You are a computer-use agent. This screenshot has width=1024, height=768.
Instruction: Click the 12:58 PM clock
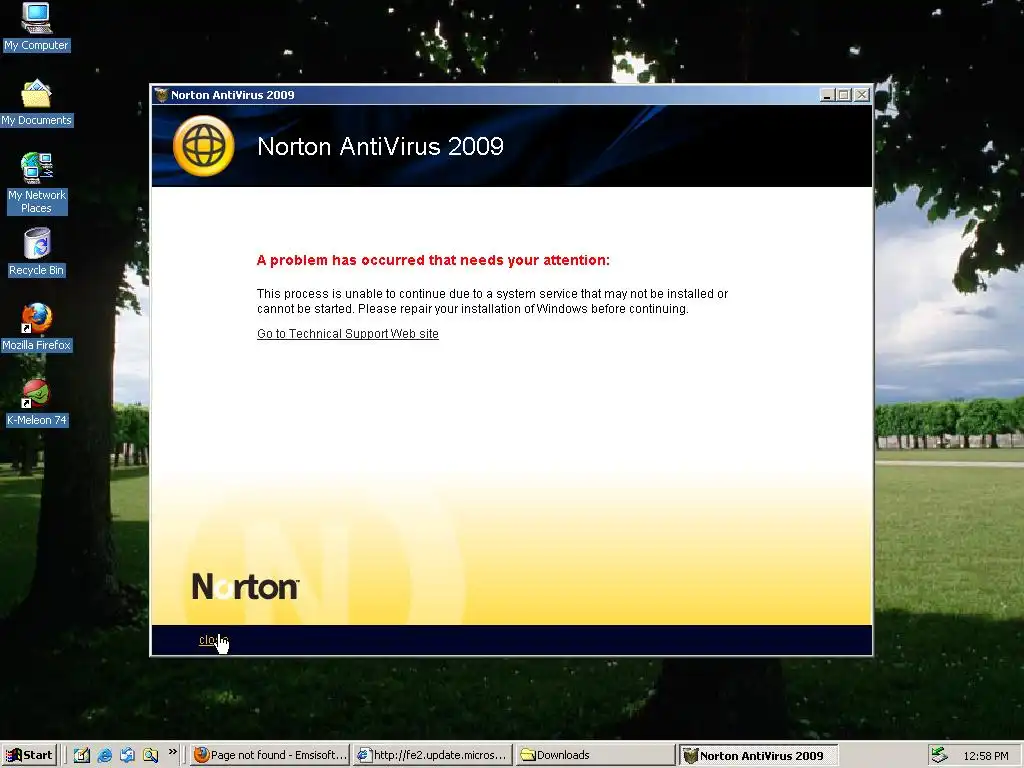(x=985, y=756)
